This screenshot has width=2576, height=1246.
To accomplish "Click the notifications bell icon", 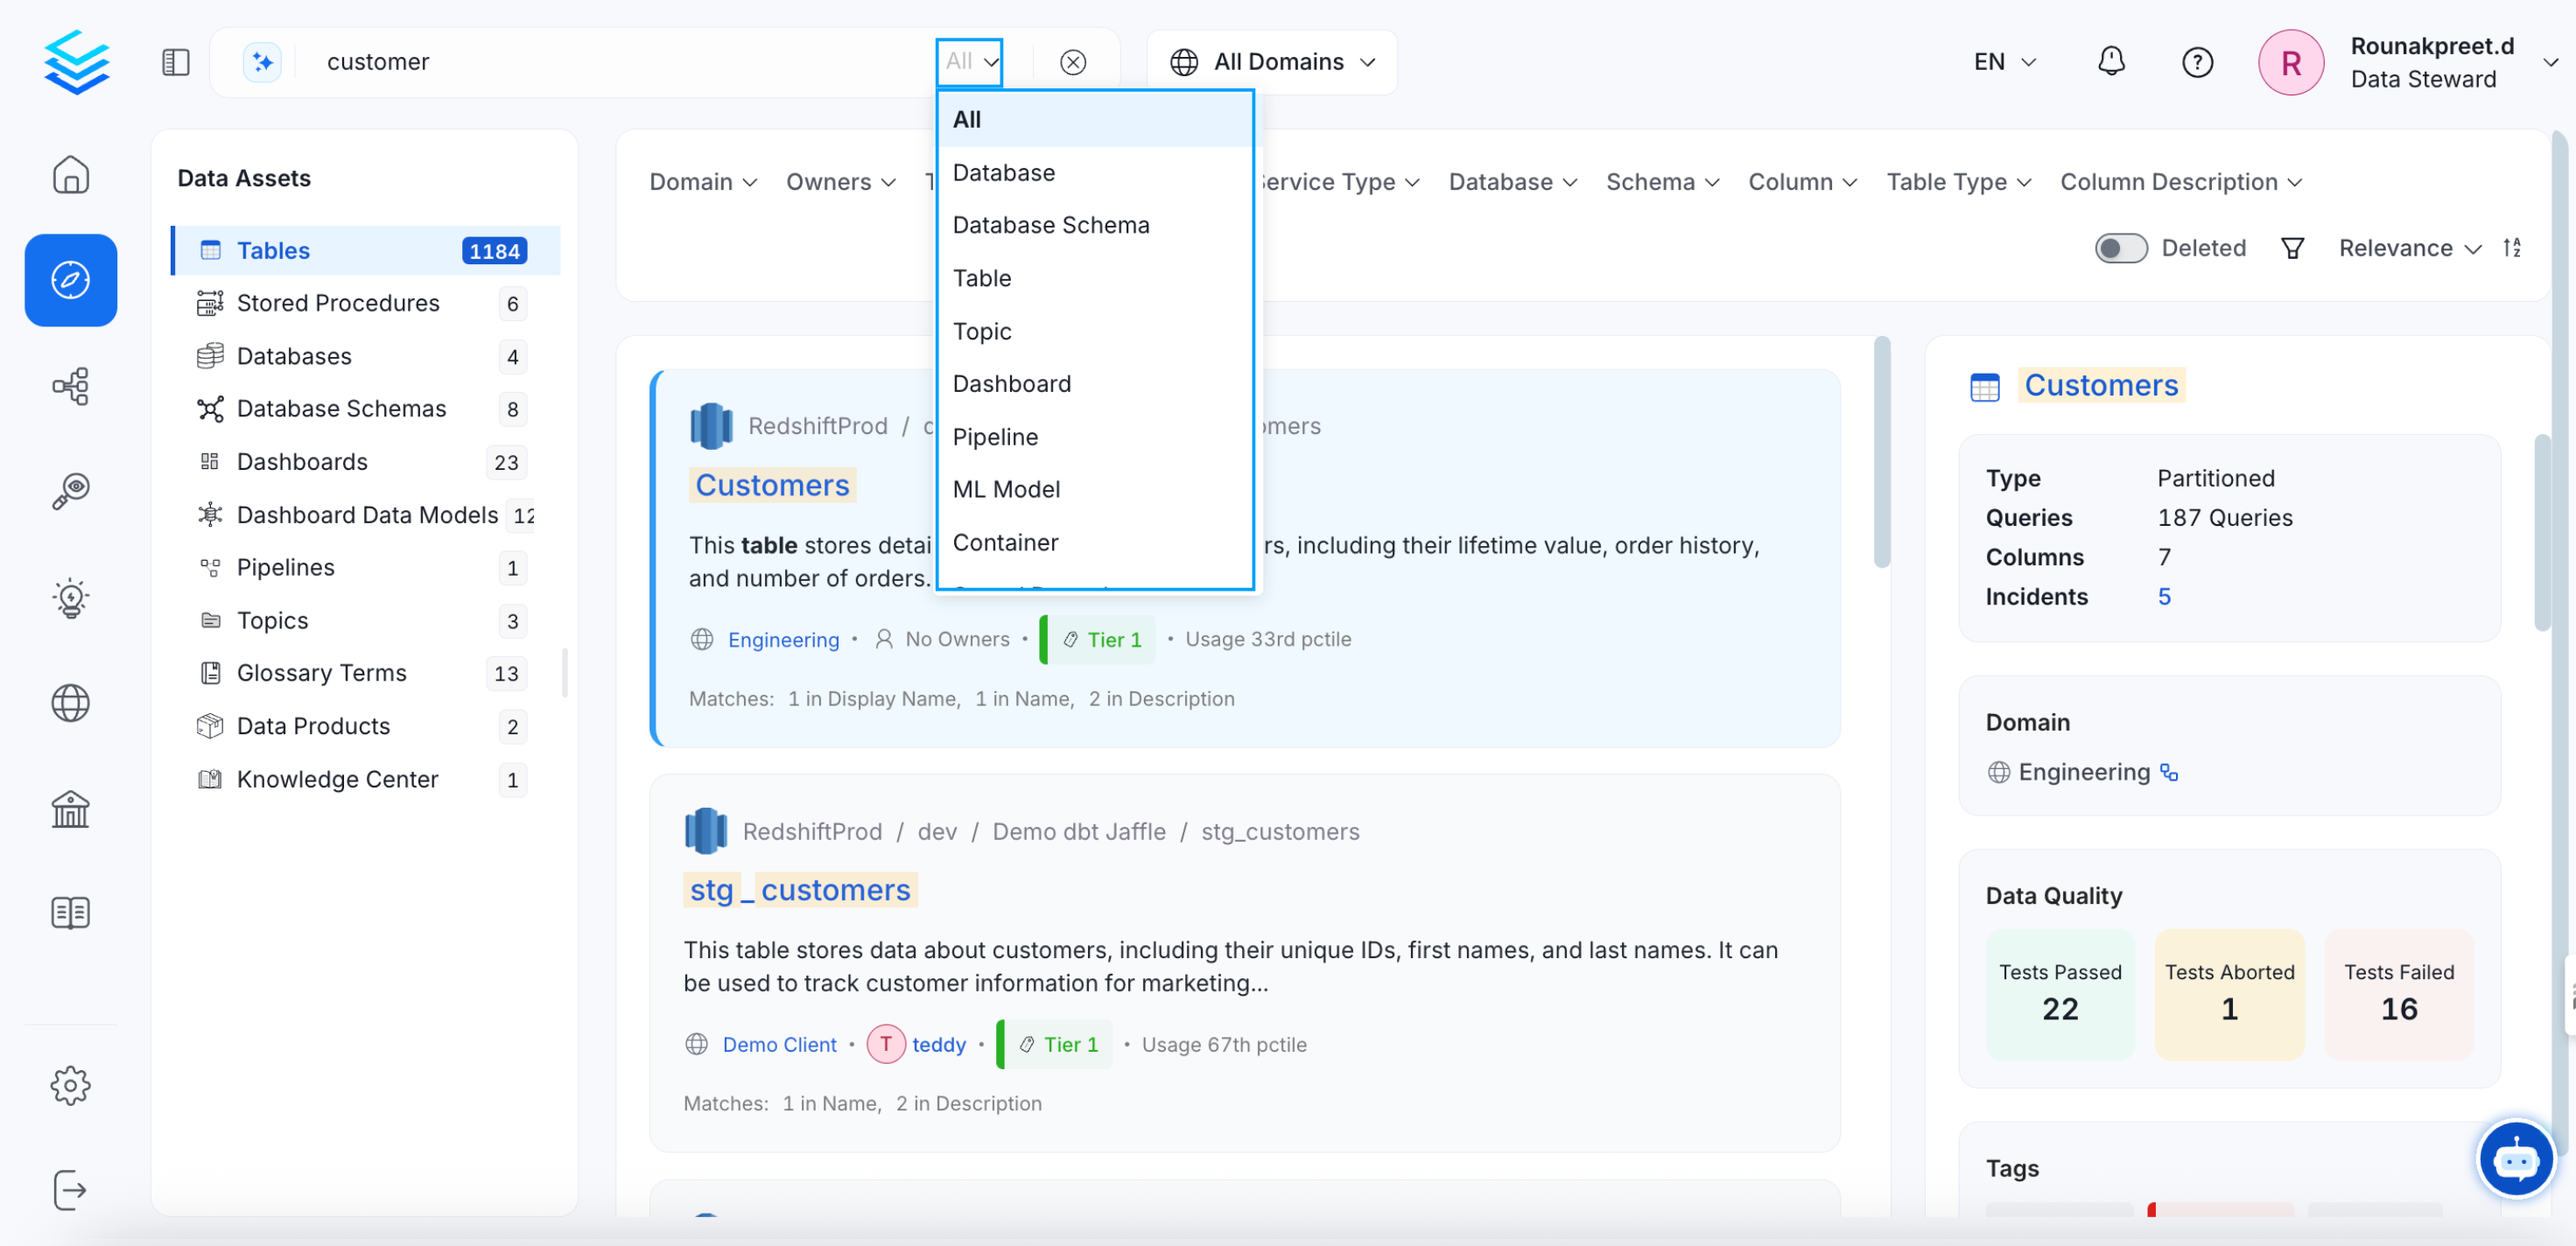I will coord(2111,61).
